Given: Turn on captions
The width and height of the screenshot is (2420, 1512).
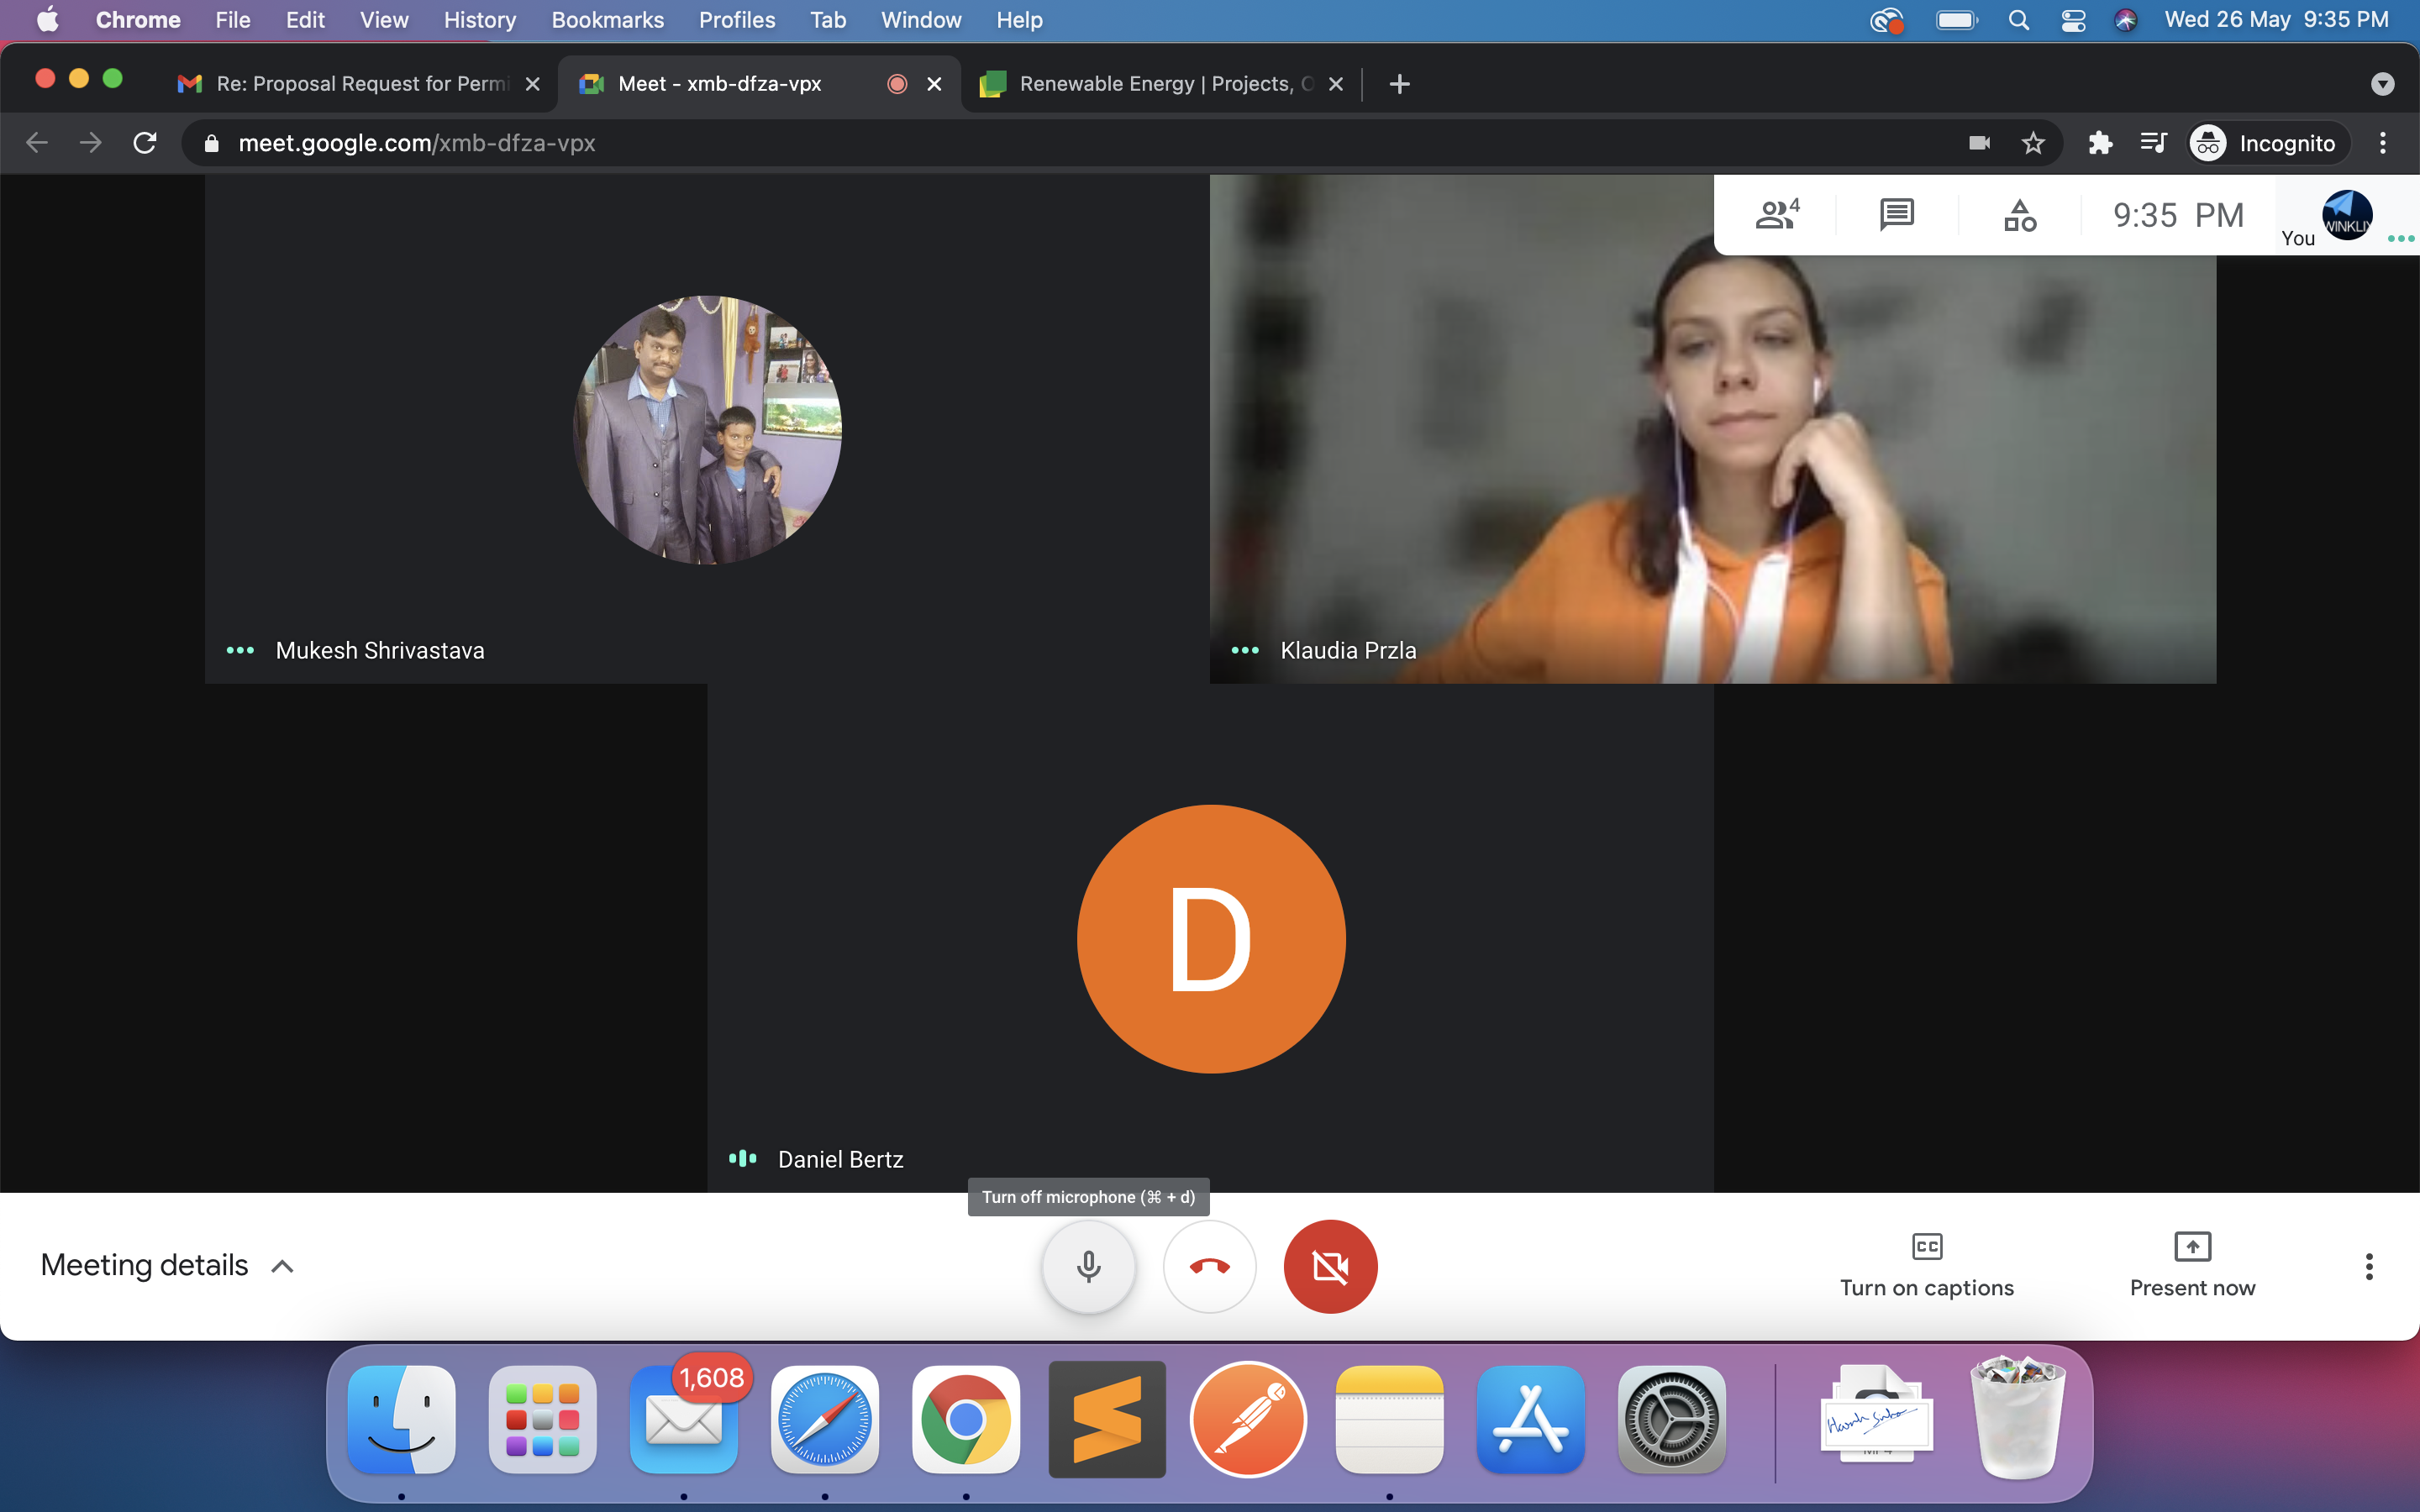Looking at the screenshot, I should click(1926, 1266).
